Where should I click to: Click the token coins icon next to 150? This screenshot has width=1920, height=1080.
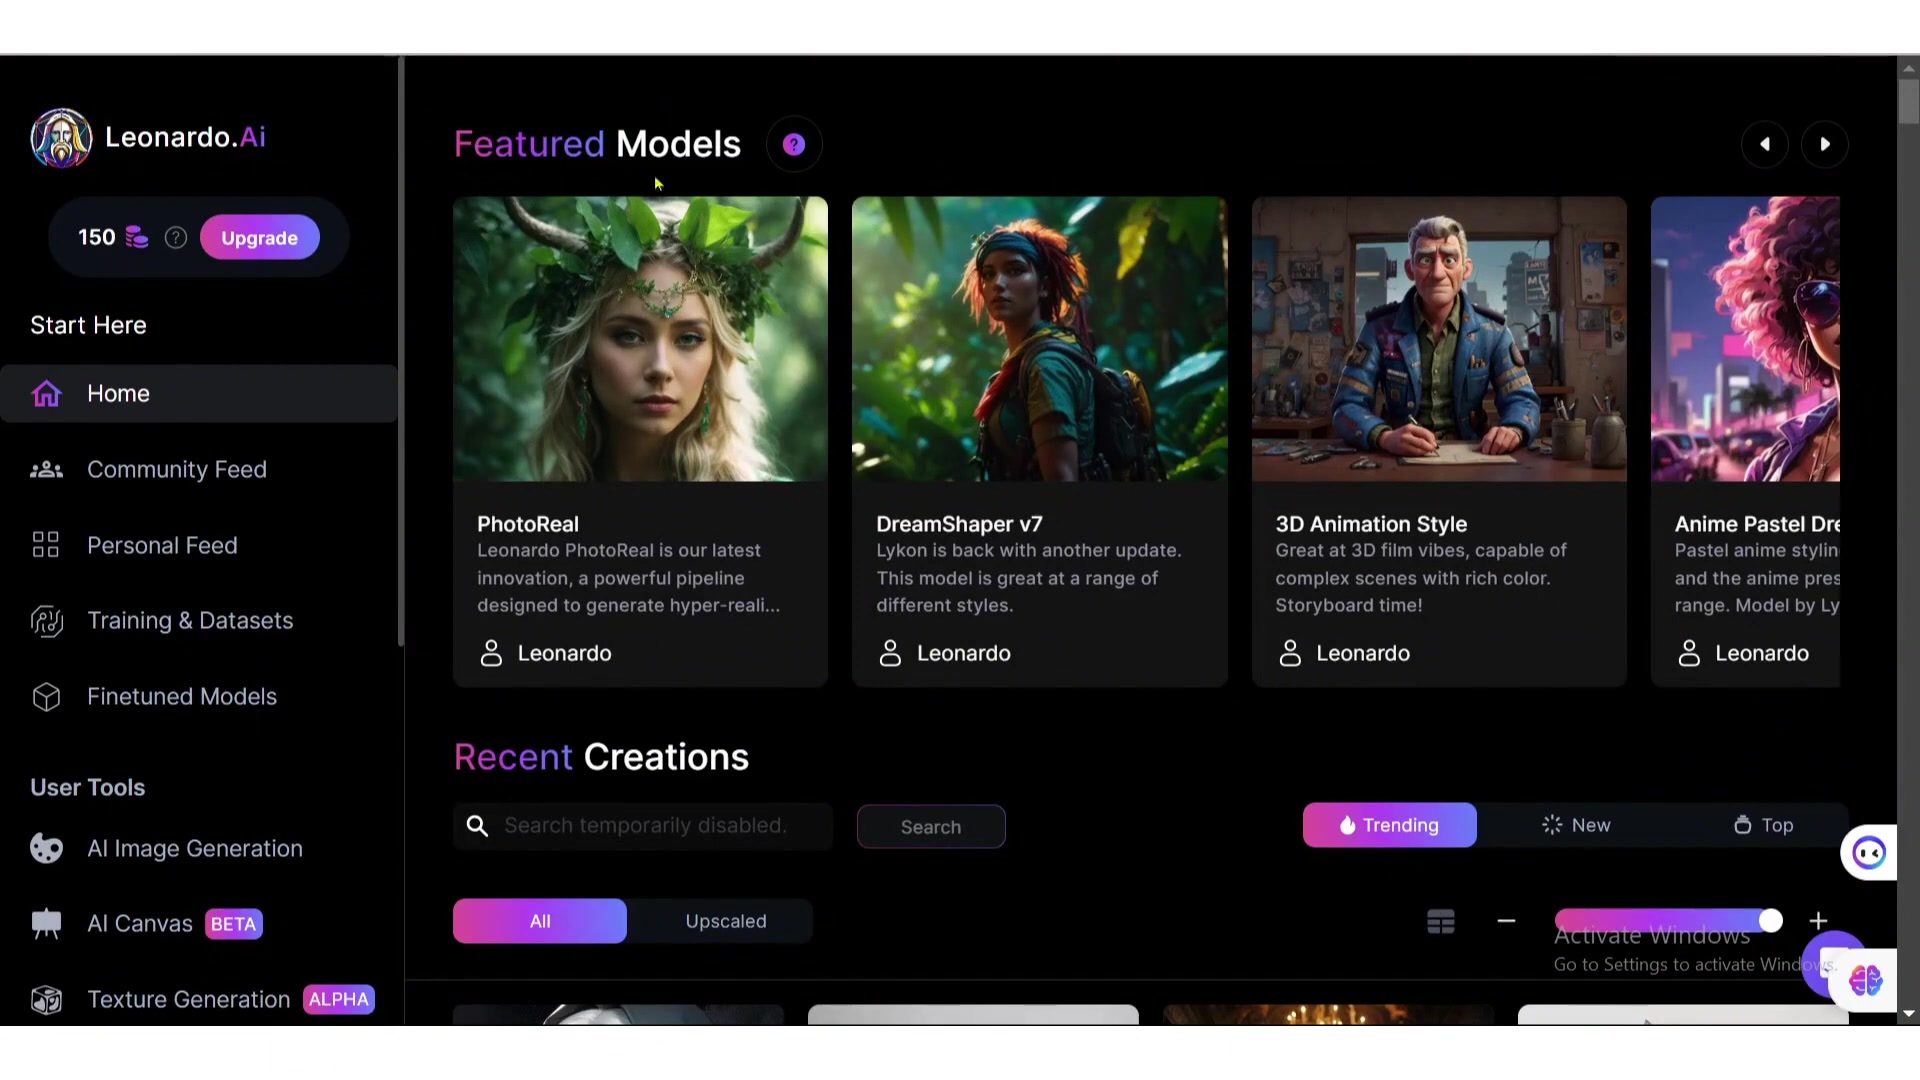(x=137, y=238)
